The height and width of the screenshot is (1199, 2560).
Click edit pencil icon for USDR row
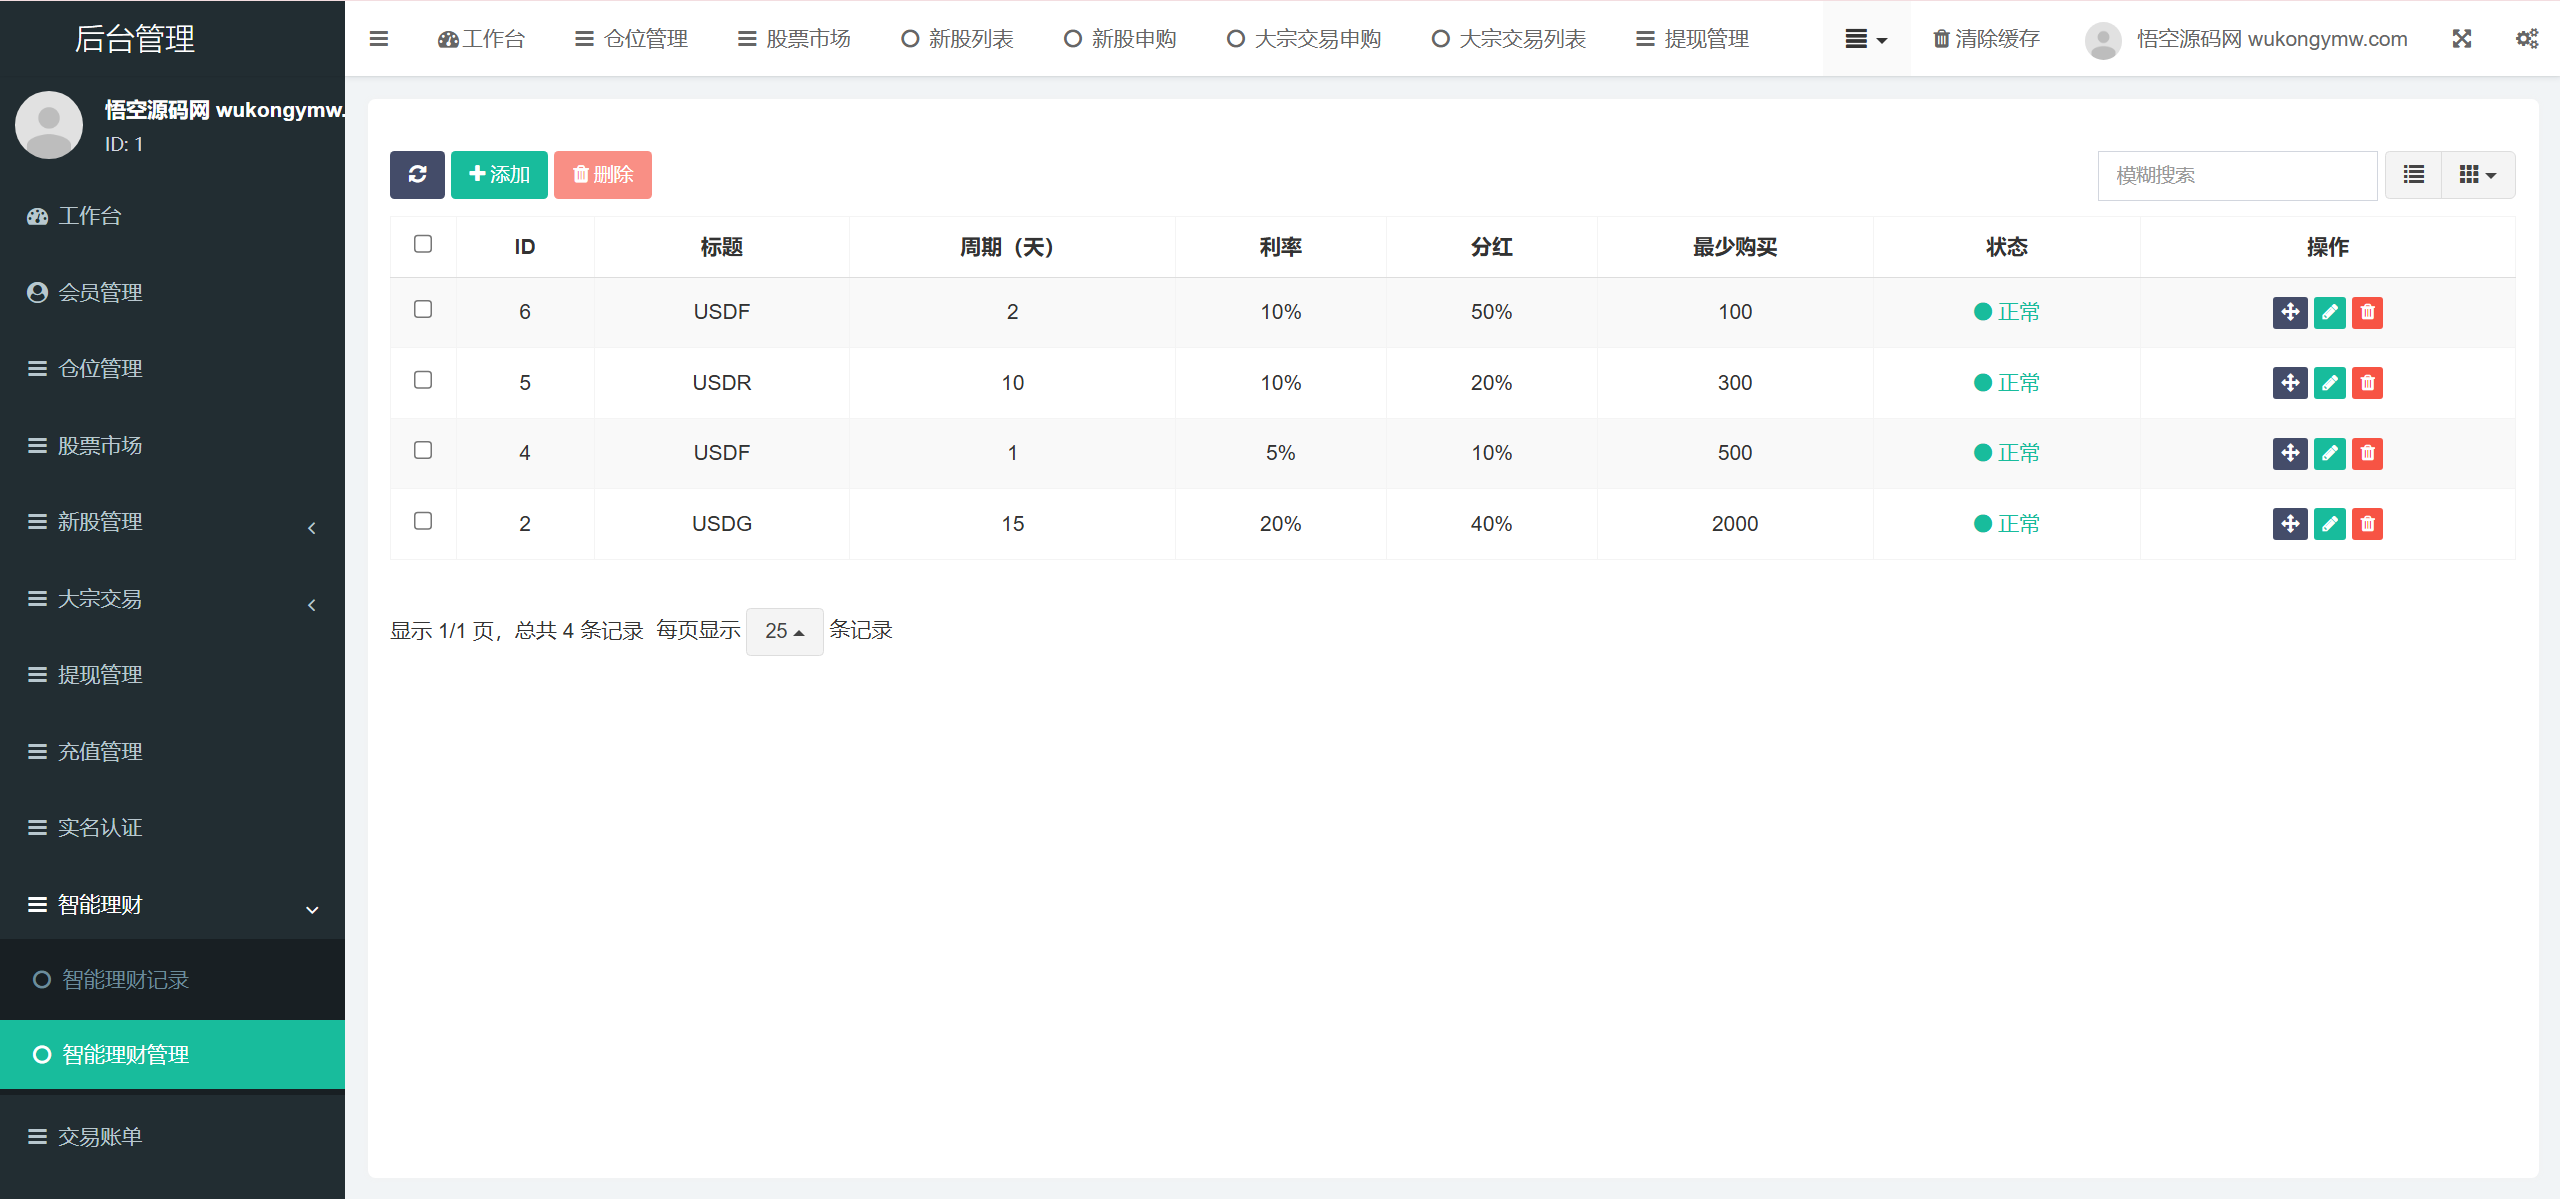coord(2329,383)
